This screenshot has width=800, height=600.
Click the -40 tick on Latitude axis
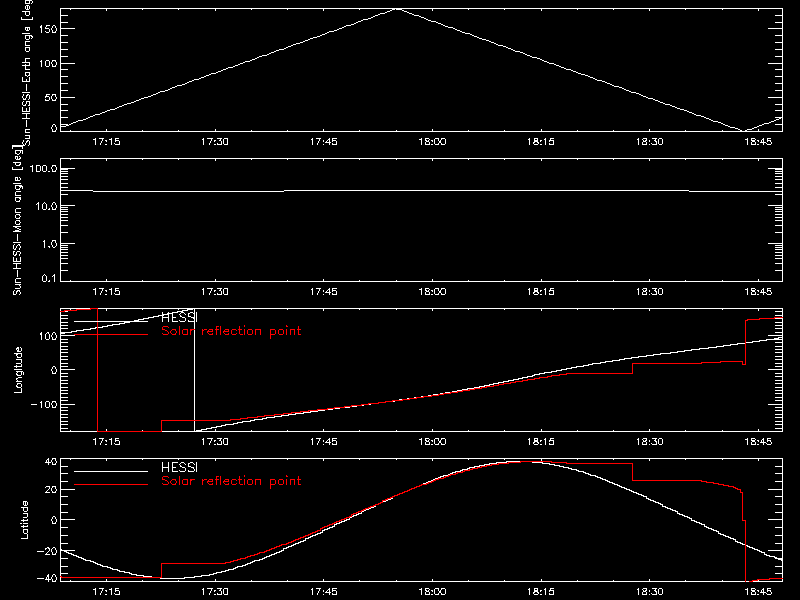point(47,579)
